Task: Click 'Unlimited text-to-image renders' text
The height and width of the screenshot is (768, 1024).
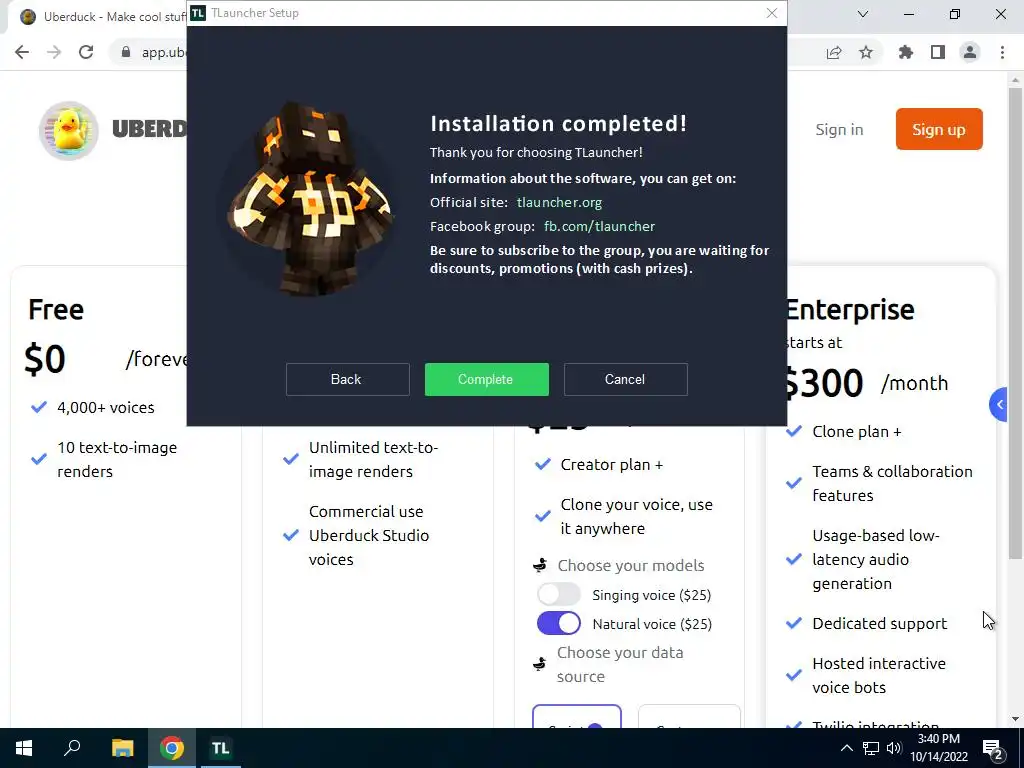Action: click(x=374, y=460)
